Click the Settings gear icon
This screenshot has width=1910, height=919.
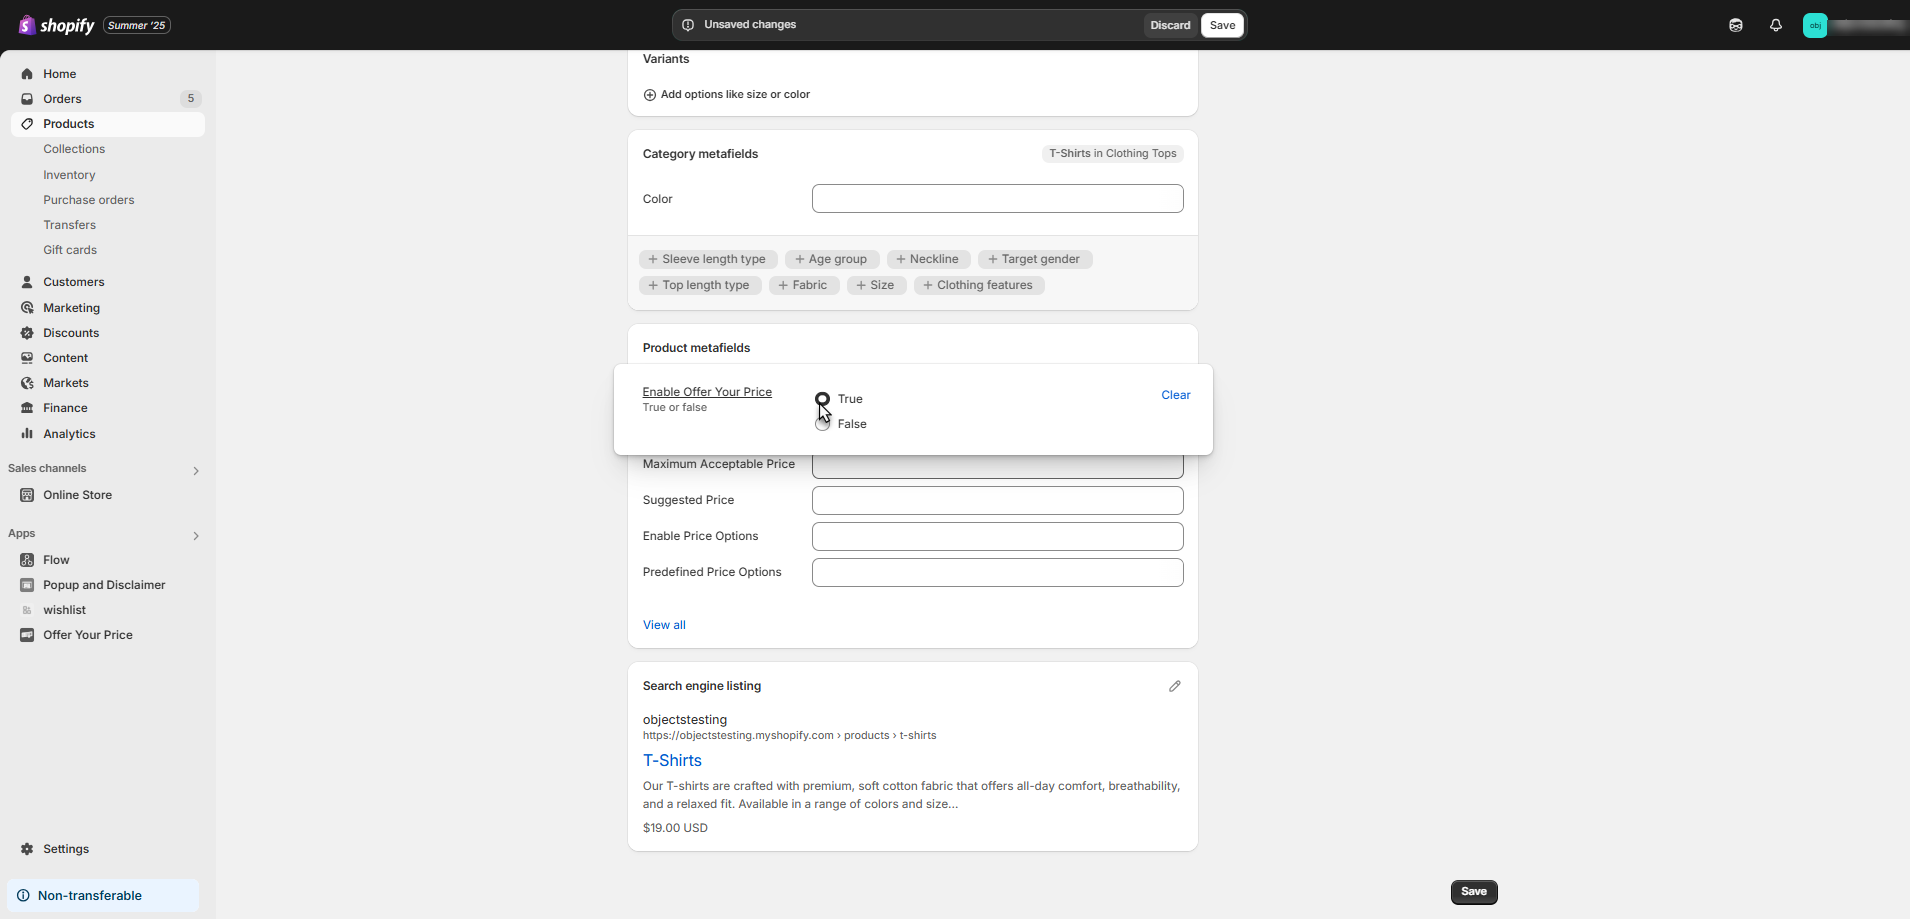[27, 849]
